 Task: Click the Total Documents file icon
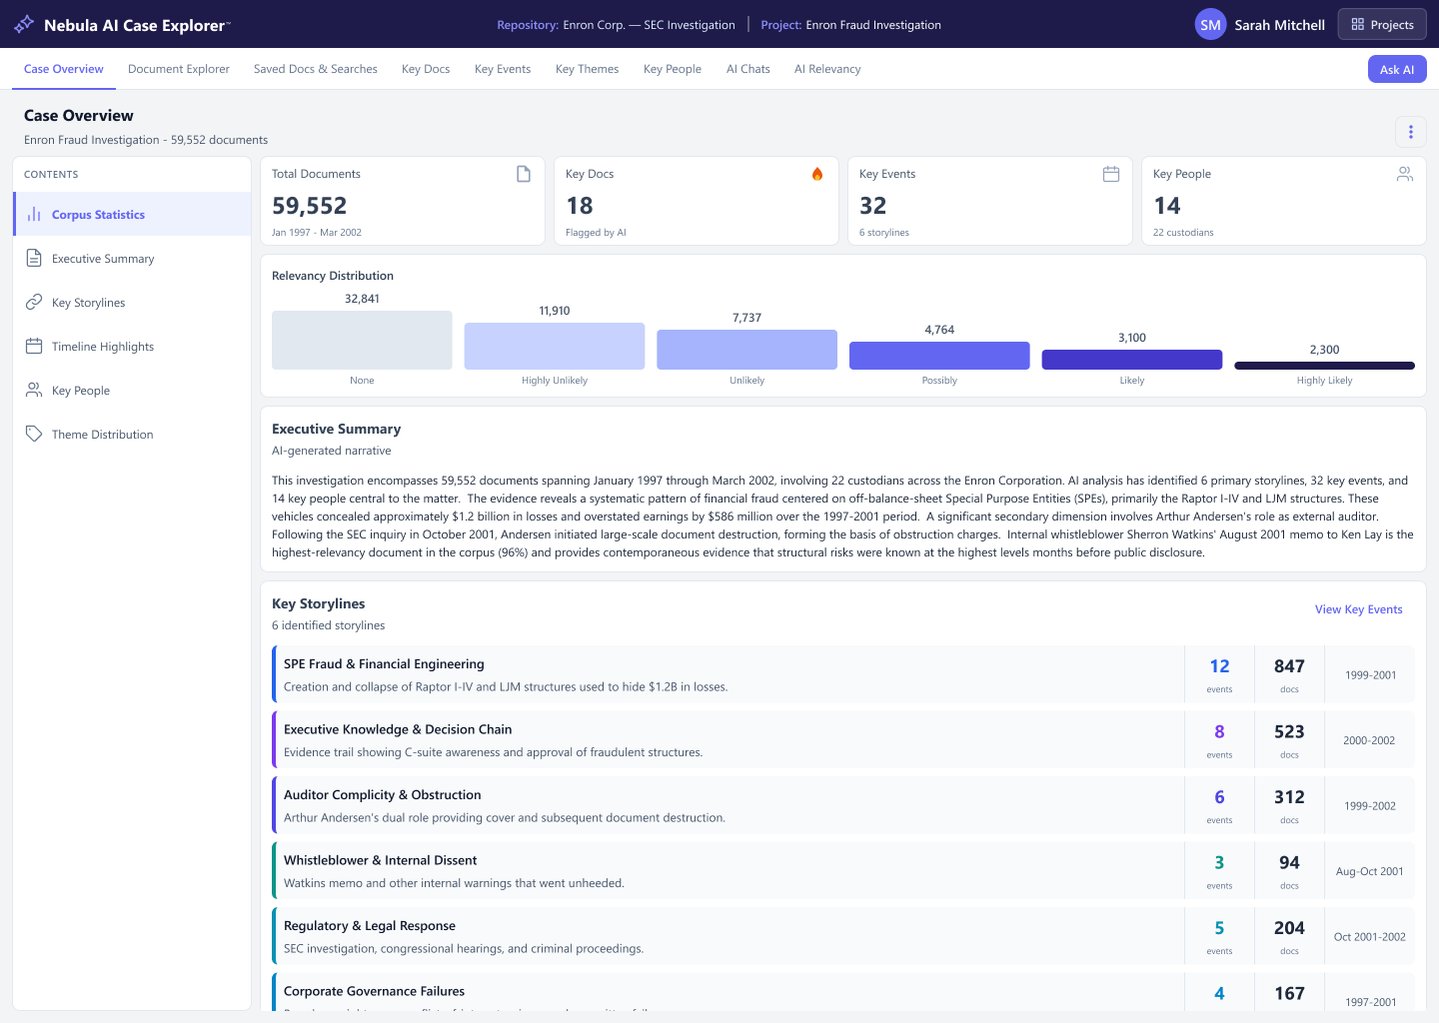click(x=523, y=174)
